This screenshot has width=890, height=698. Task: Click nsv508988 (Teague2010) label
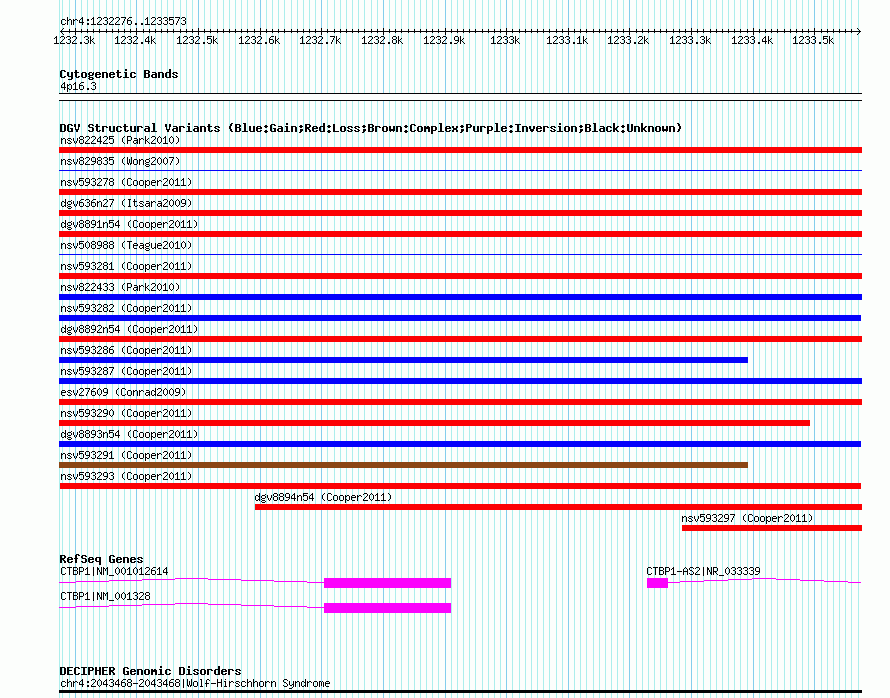pos(126,245)
